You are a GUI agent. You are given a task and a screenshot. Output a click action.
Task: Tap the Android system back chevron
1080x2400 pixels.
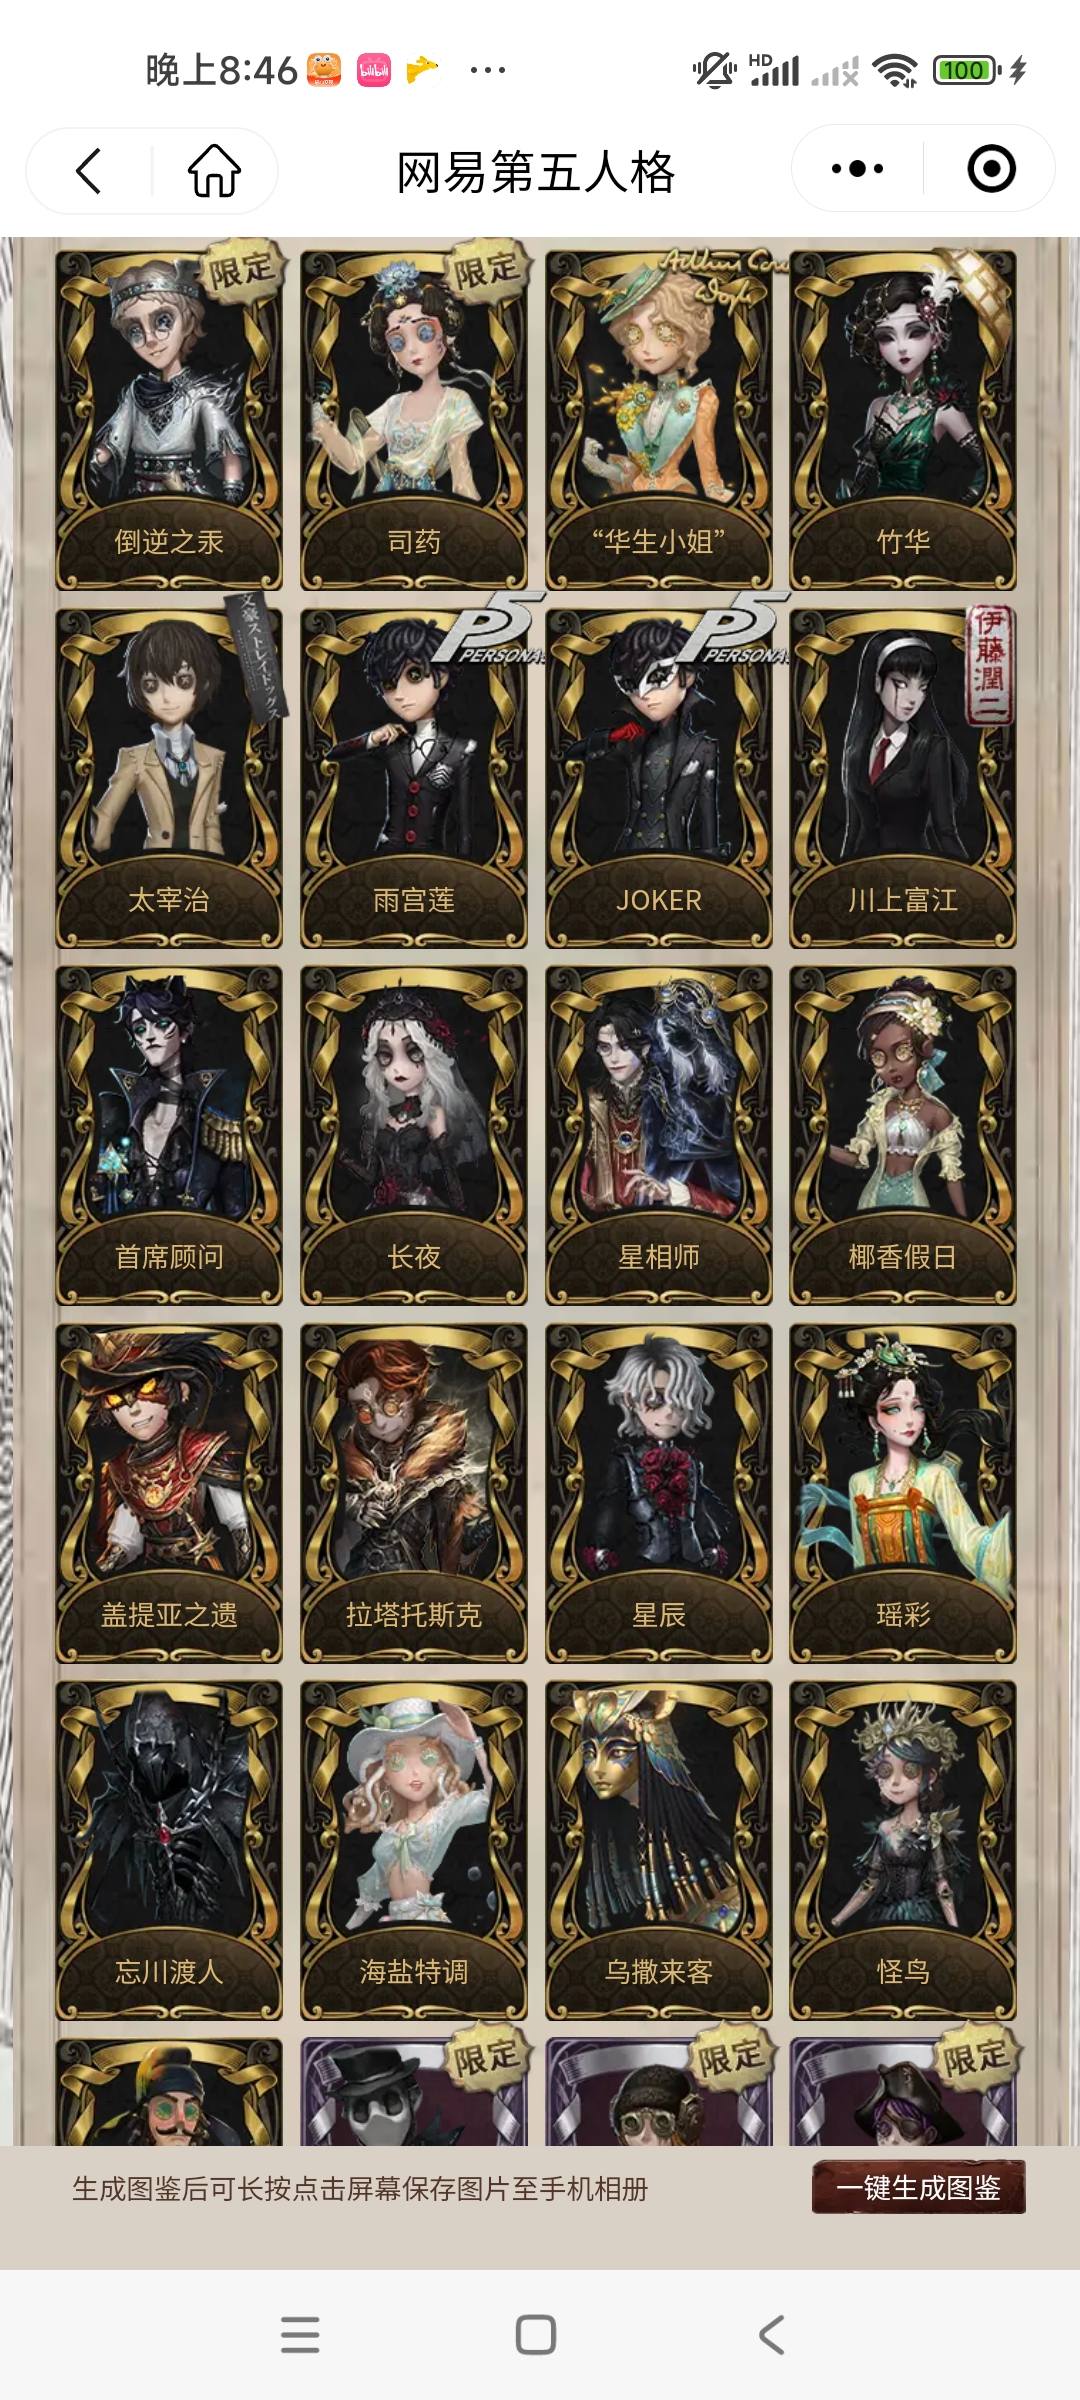pyautogui.click(x=771, y=2334)
